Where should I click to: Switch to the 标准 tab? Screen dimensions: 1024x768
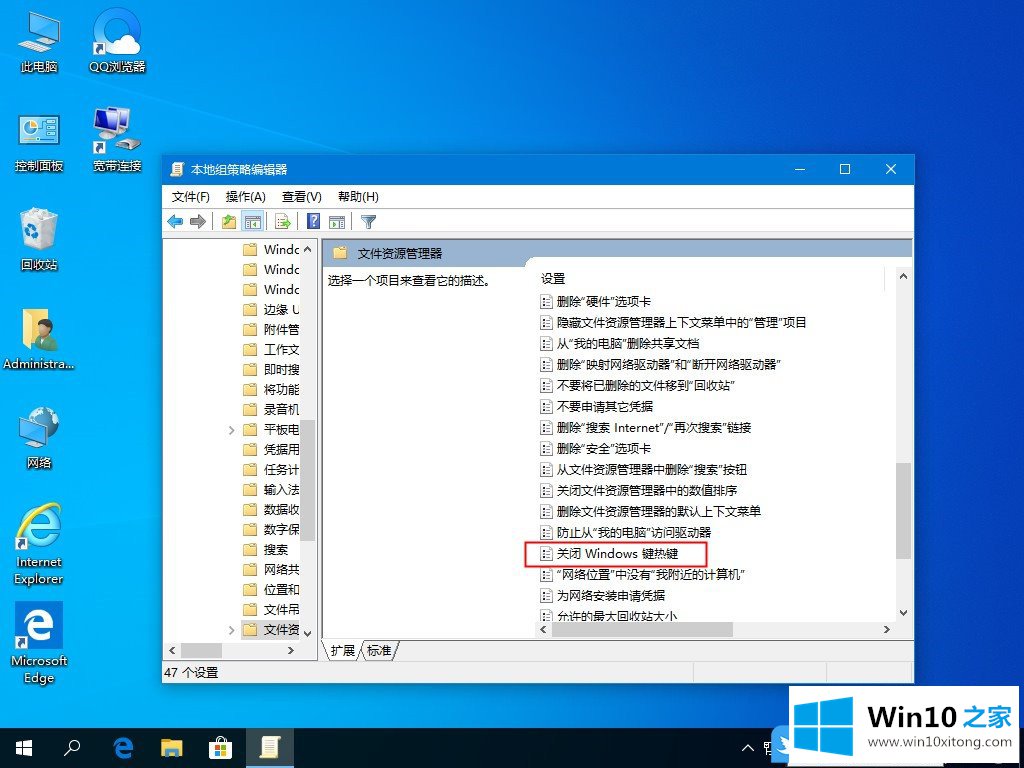379,650
